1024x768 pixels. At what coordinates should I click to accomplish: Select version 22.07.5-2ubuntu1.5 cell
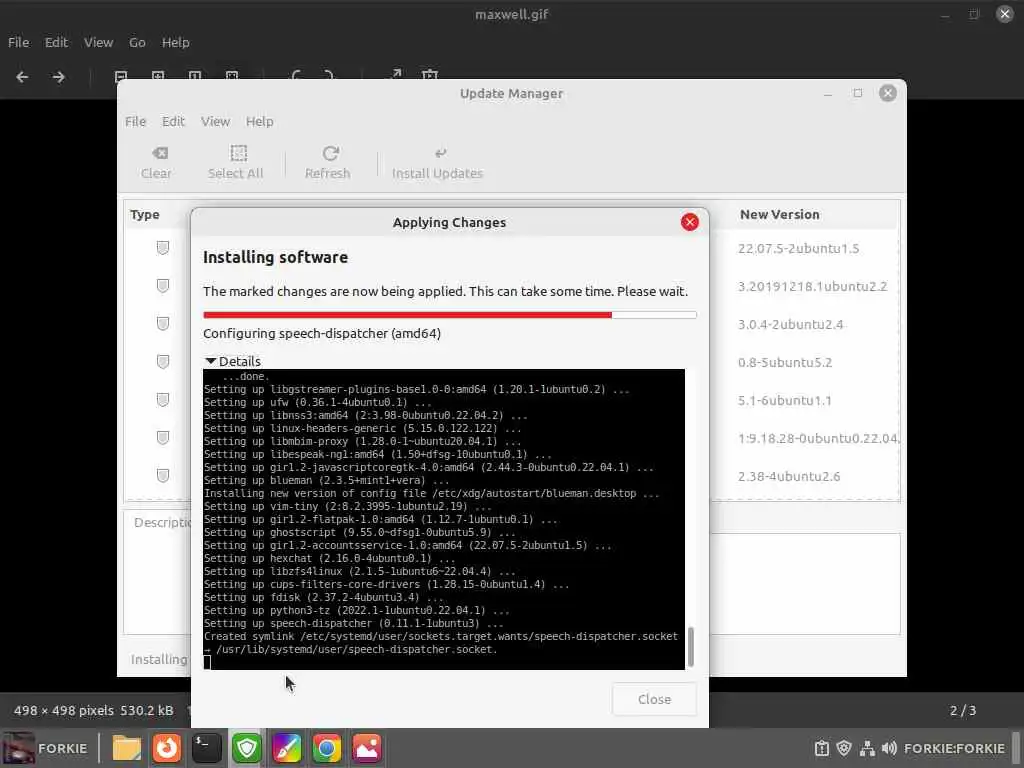[x=799, y=248]
